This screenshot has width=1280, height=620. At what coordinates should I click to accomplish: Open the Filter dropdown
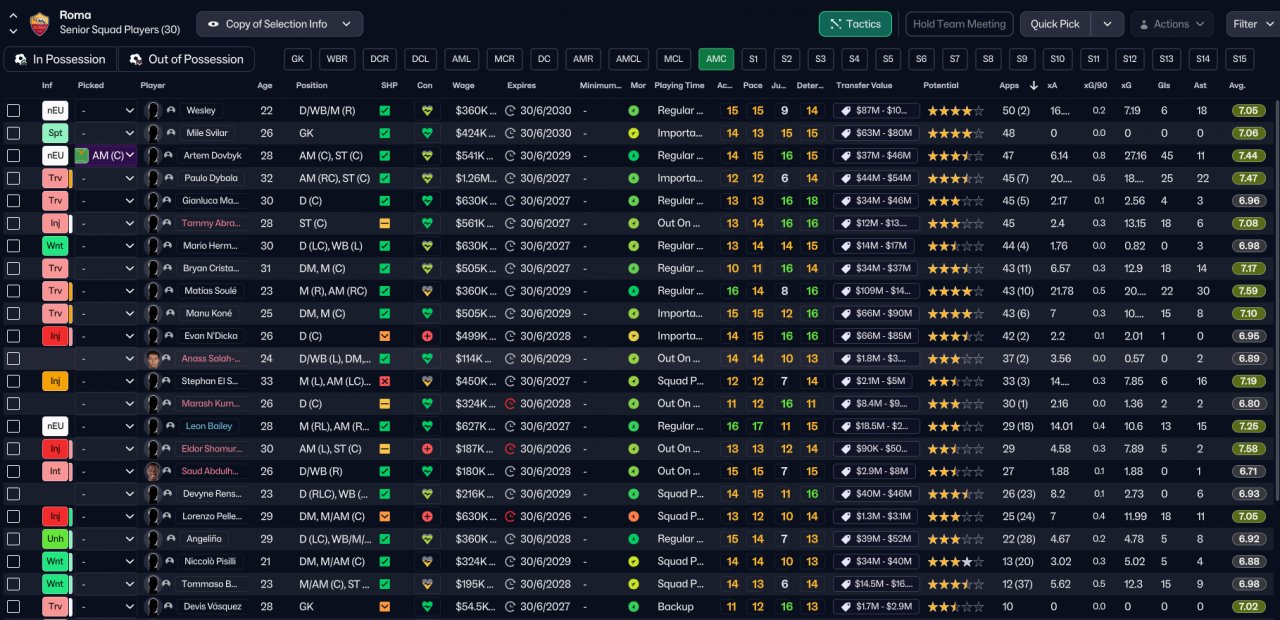[x=1252, y=24]
